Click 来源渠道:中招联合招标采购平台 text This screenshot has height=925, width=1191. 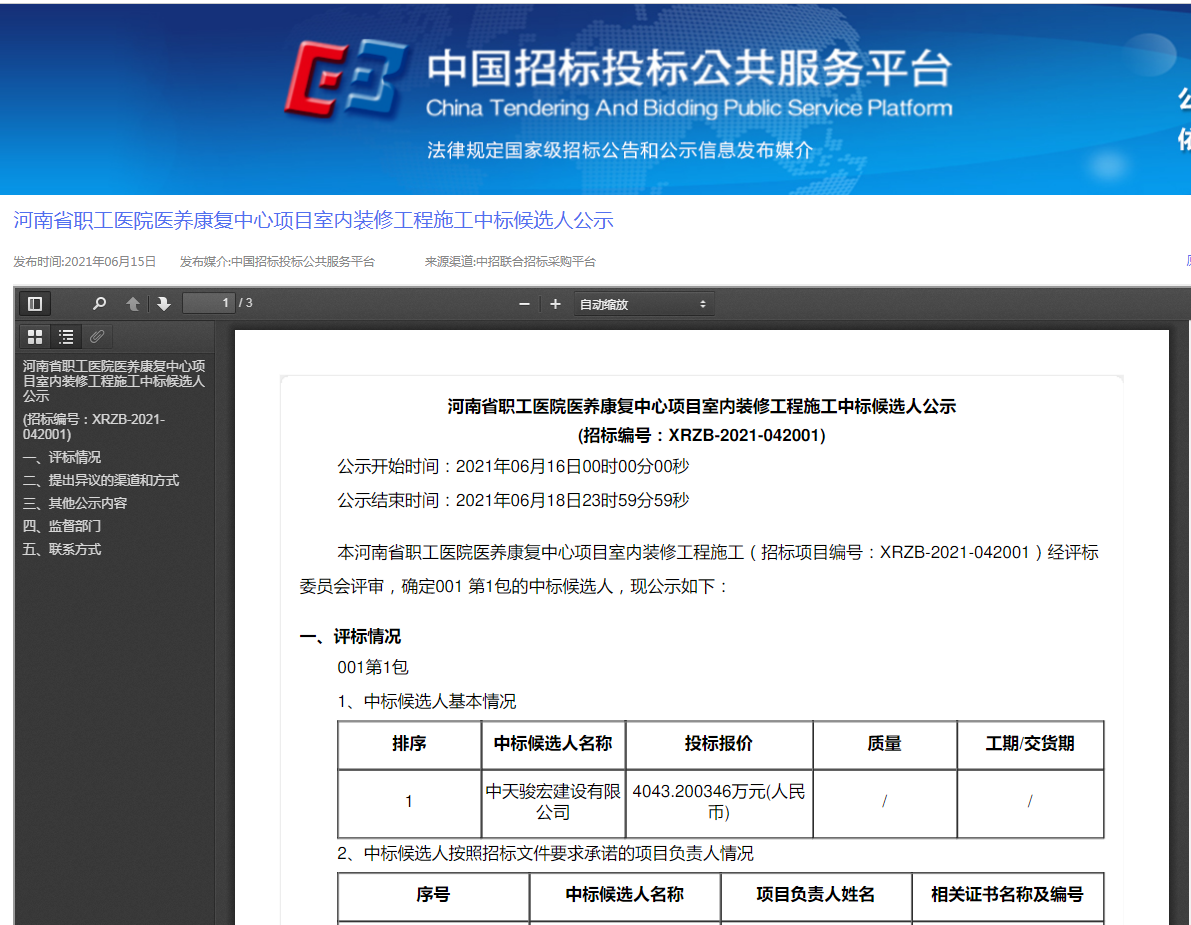pos(510,261)
